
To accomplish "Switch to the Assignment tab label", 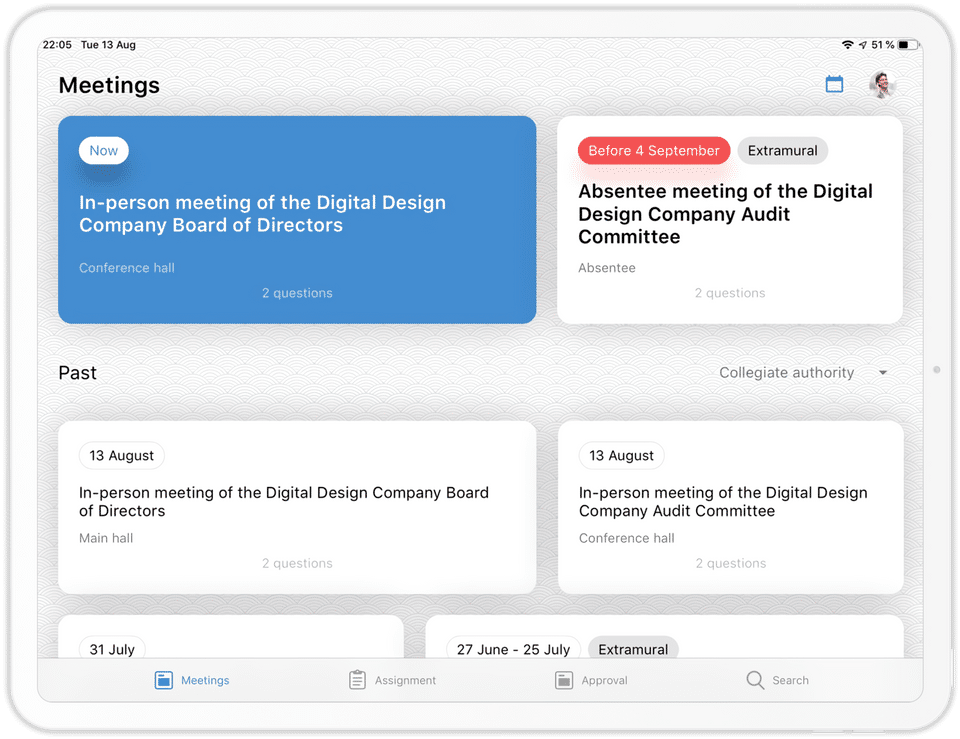I will tap(405, 680).
